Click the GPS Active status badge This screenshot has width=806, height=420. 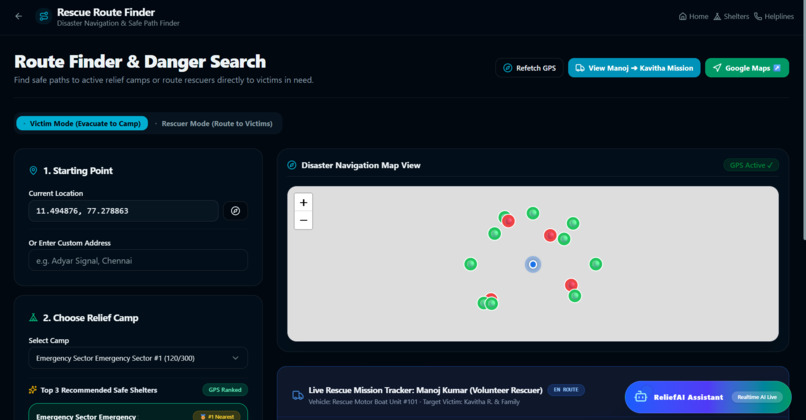(x=751, y=165)
